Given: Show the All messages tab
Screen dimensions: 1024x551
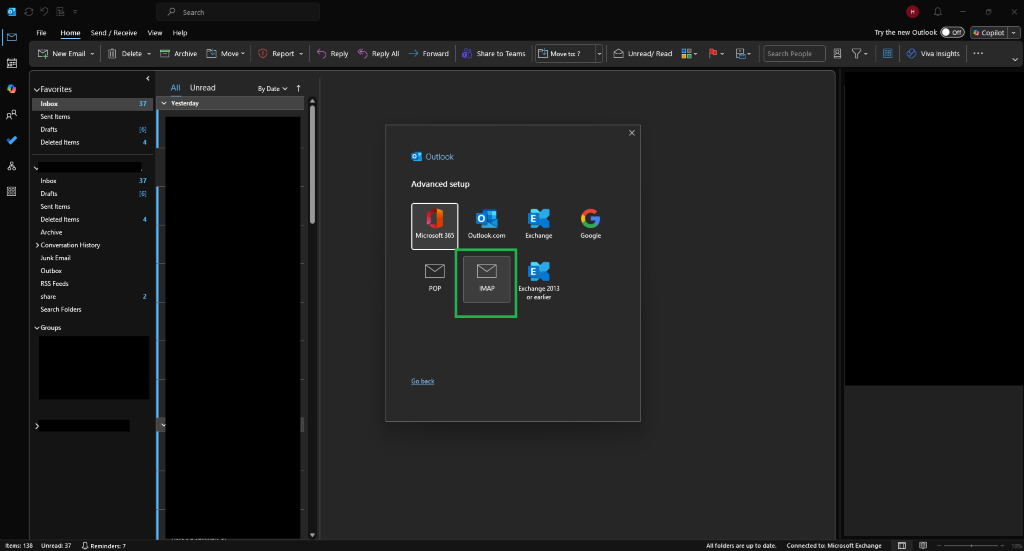Looking at the screenshot, I should pyautogui.click(x=175, y=87).
